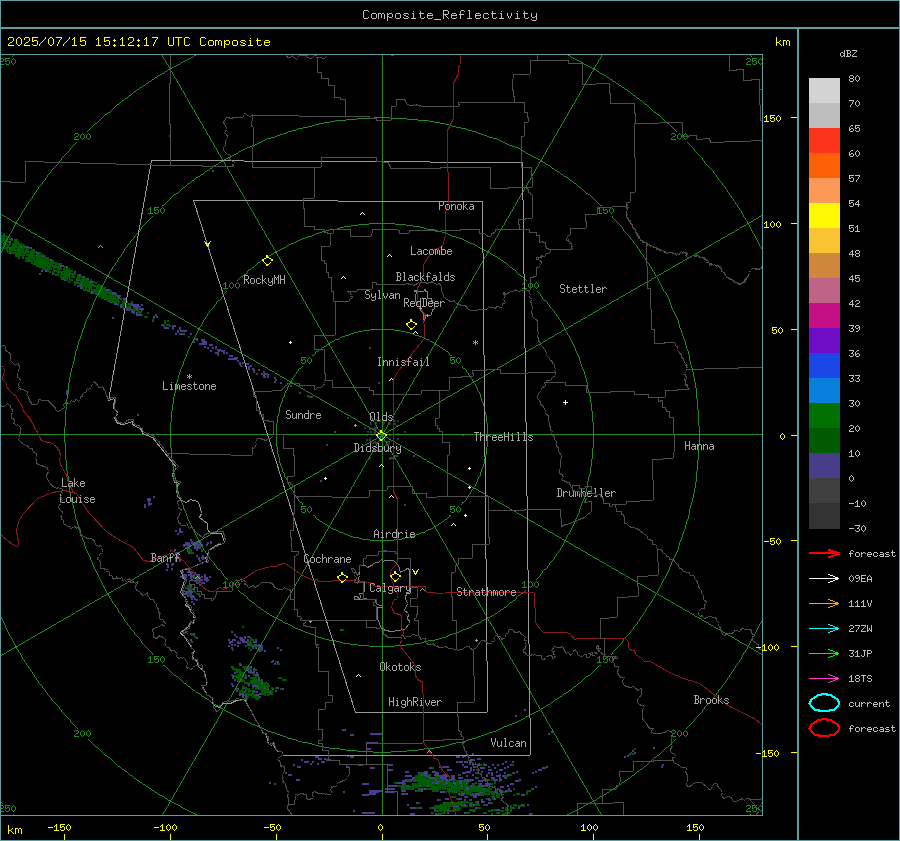The width and height of the screenshot is (900, 841).
Task: Click the Olds town label
Action: pos(381,417)
